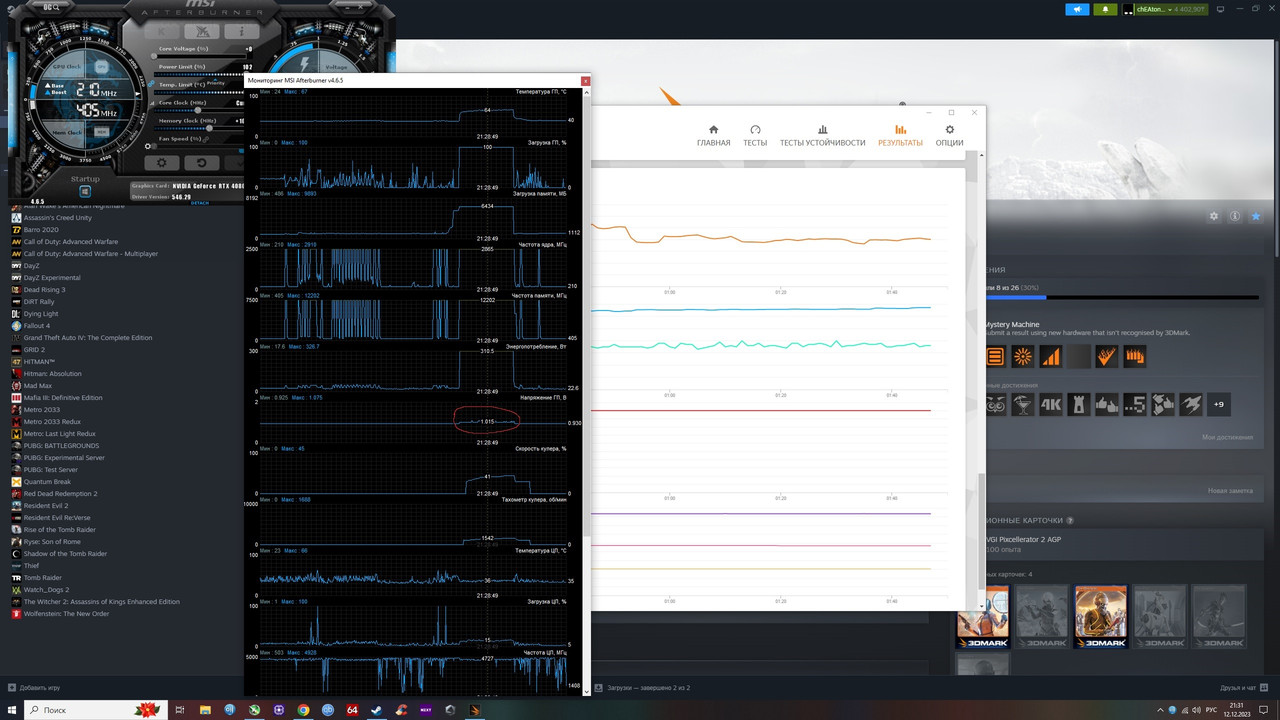The image size is (1280, 720).
Task: Select Barro 2020 in the game list
Action: (41, 230)
